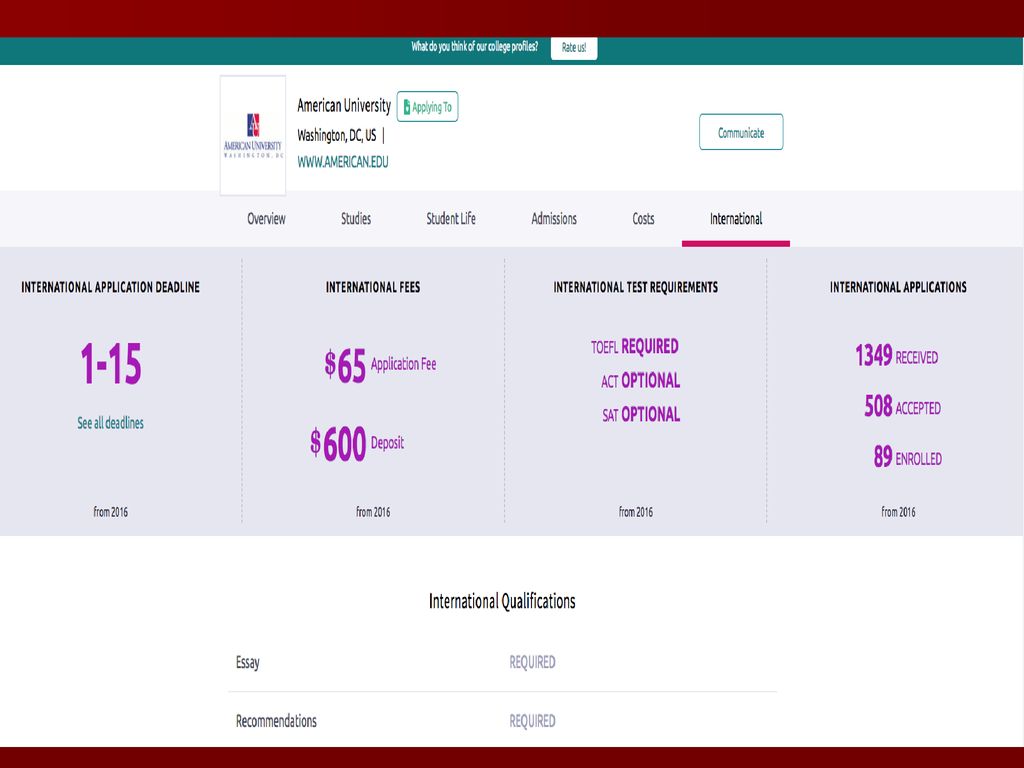Click the Applying To button

click(x=427, y=106)
